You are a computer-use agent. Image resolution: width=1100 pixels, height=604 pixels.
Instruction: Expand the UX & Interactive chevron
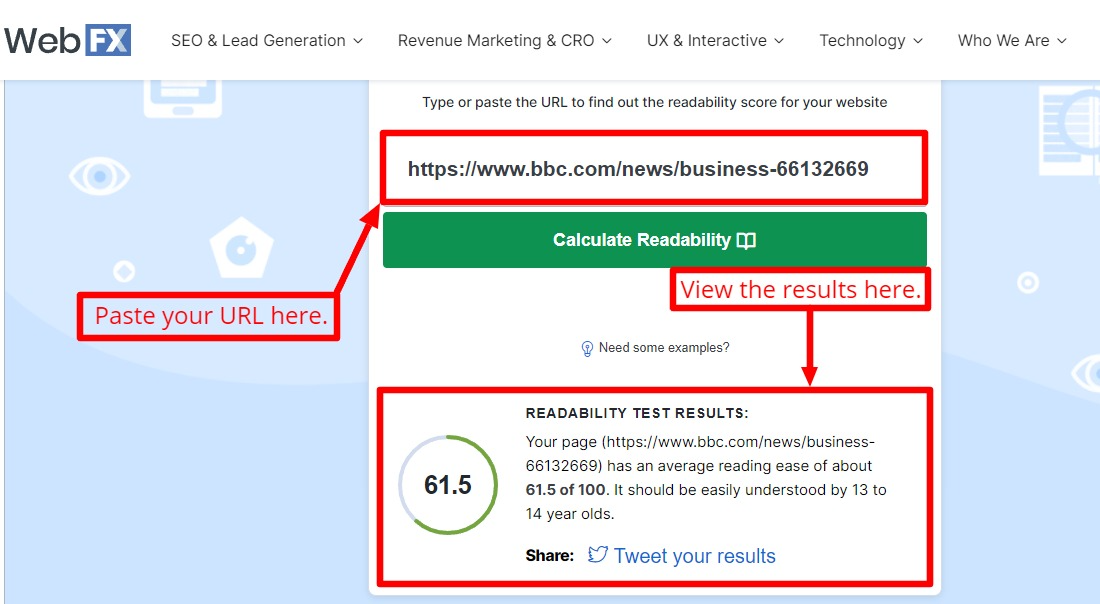point(779,41)
